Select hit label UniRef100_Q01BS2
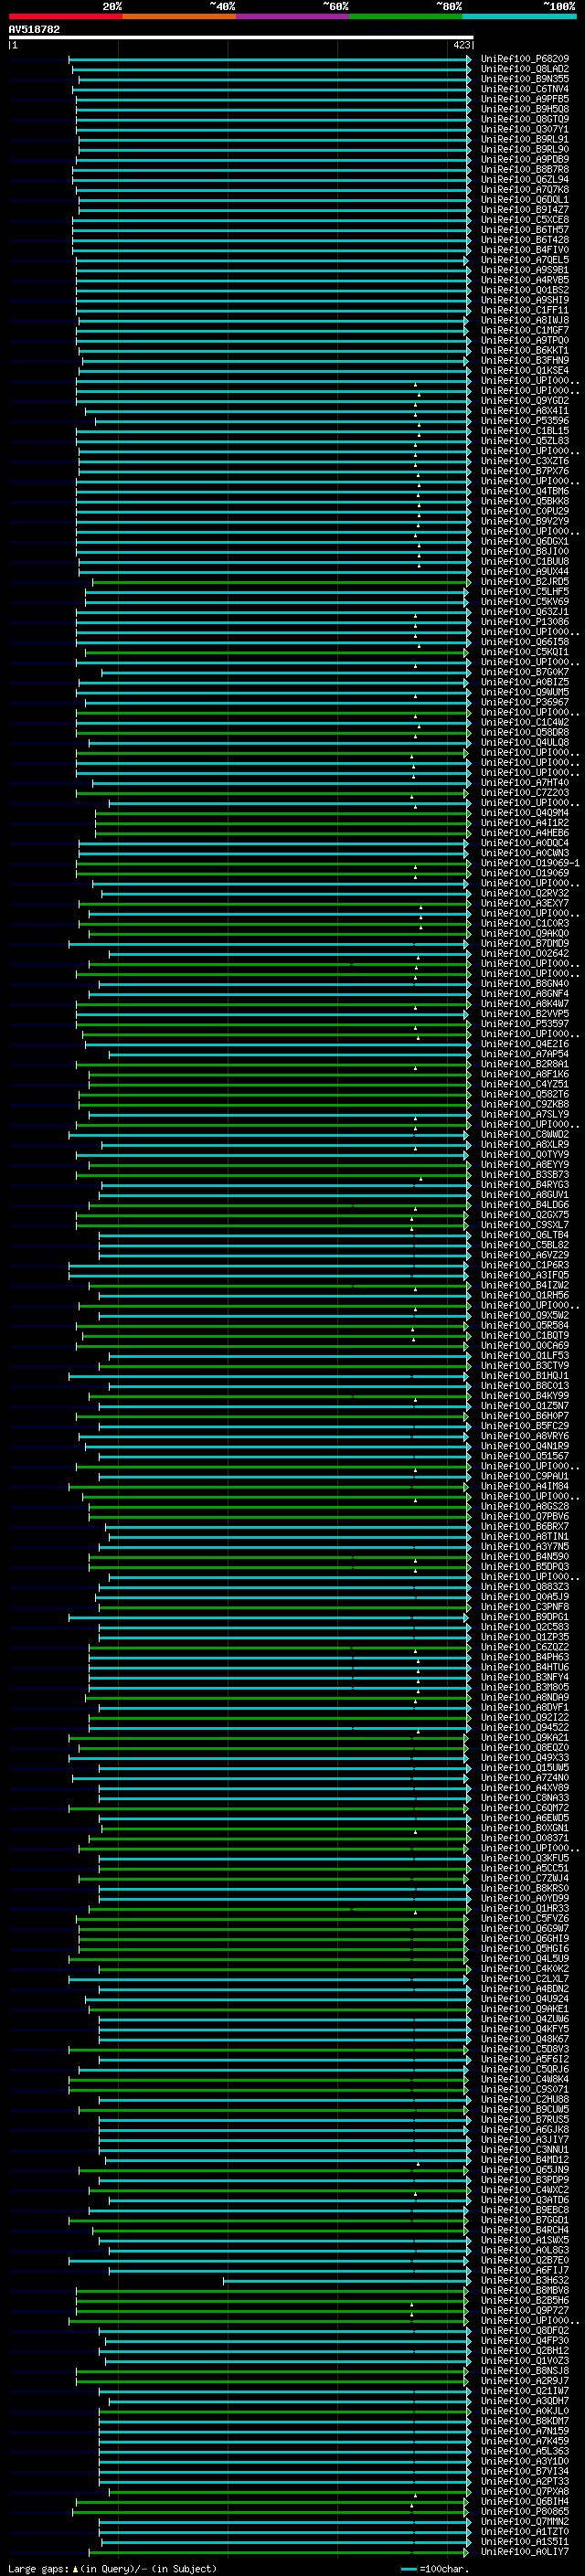This screenshot has width=585, height=2576. (x=524, y=290)
